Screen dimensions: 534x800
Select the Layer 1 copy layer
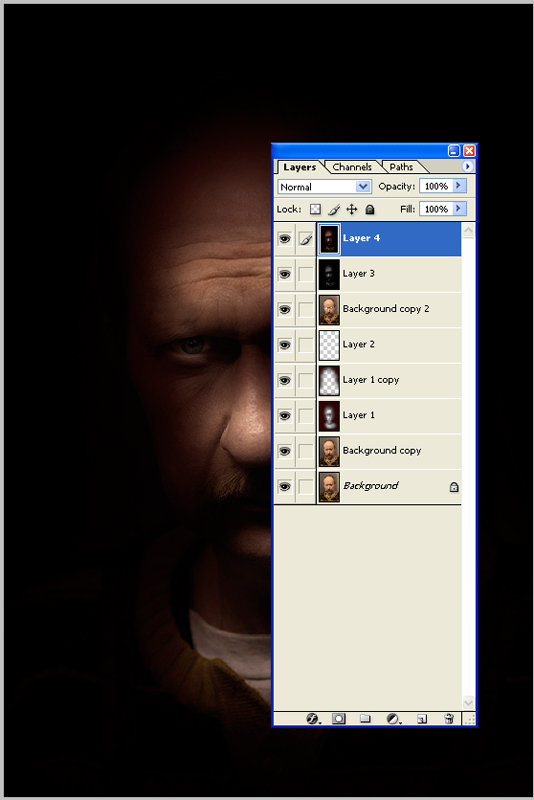tap(389, 381)
